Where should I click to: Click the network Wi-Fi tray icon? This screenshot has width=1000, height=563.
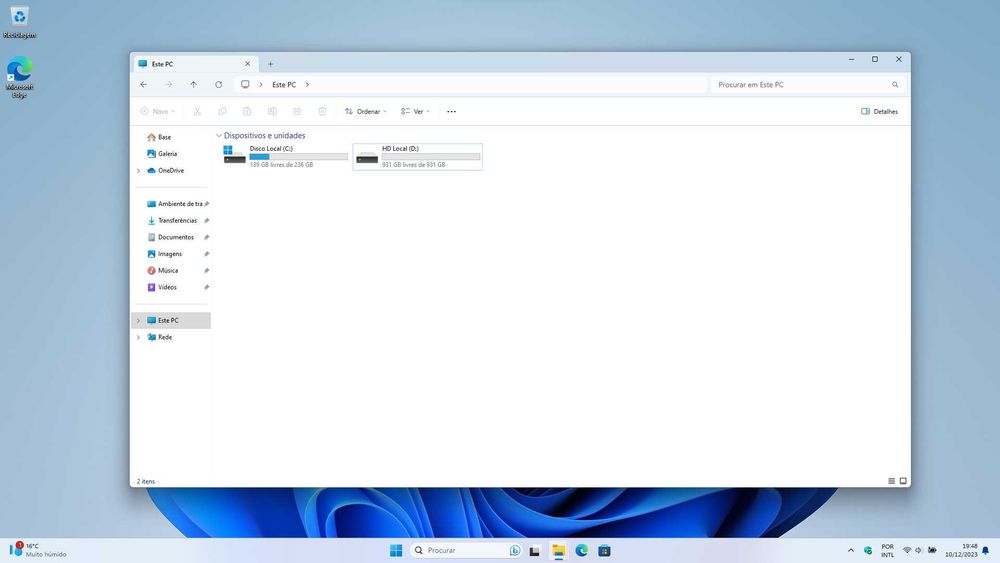(x=906, y=550)
